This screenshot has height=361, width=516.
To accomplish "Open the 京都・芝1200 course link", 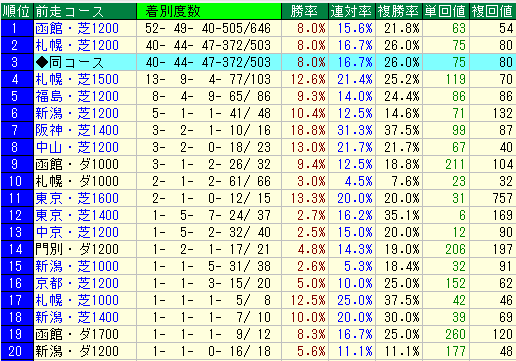I will [x=77, y=283].
